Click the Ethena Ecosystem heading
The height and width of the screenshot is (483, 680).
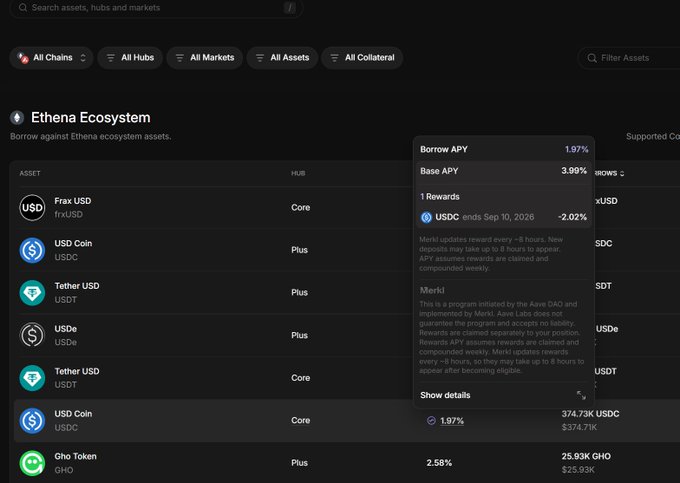tap(91, 117)
